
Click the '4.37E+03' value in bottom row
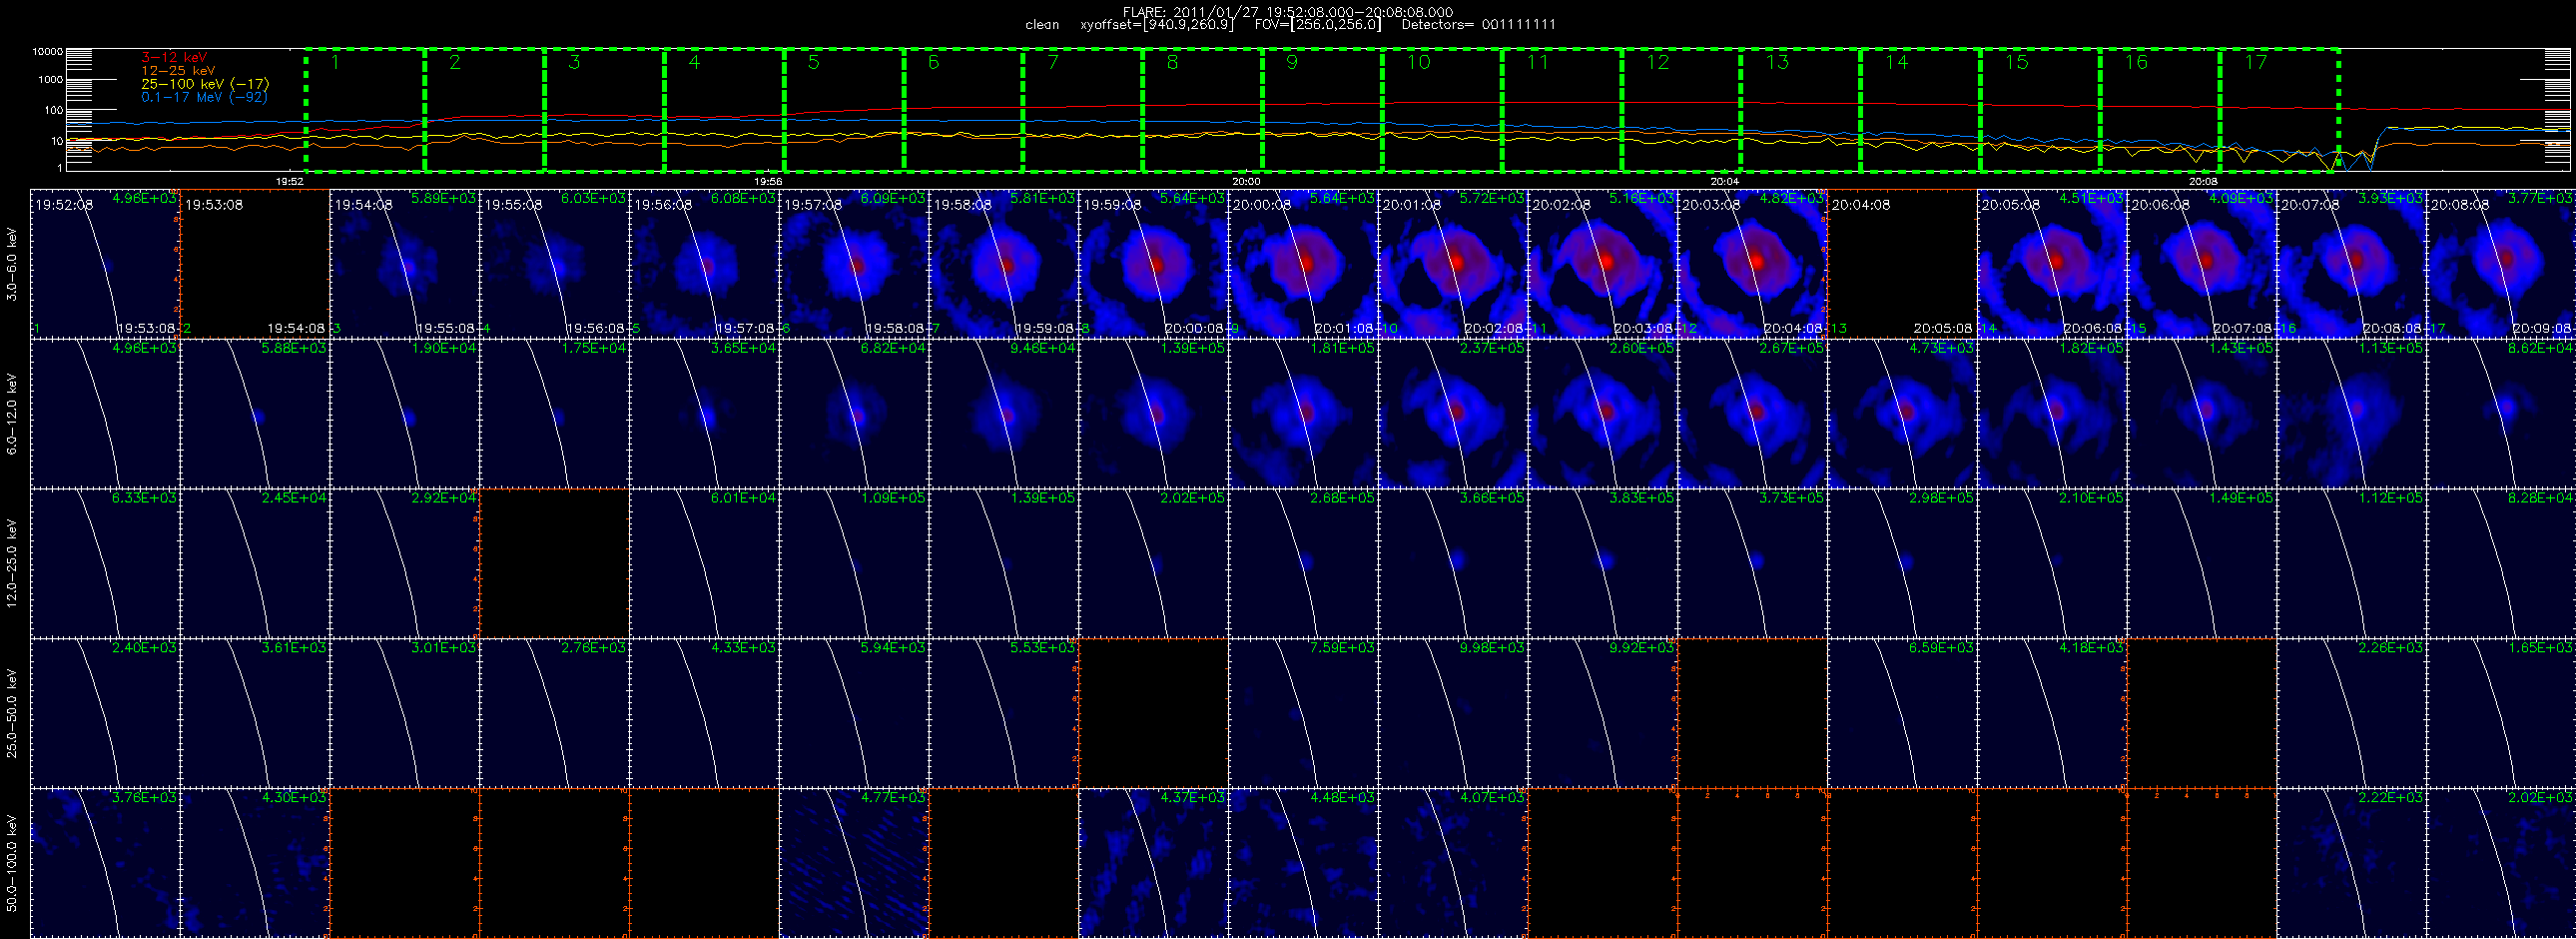coord(1192,798)
